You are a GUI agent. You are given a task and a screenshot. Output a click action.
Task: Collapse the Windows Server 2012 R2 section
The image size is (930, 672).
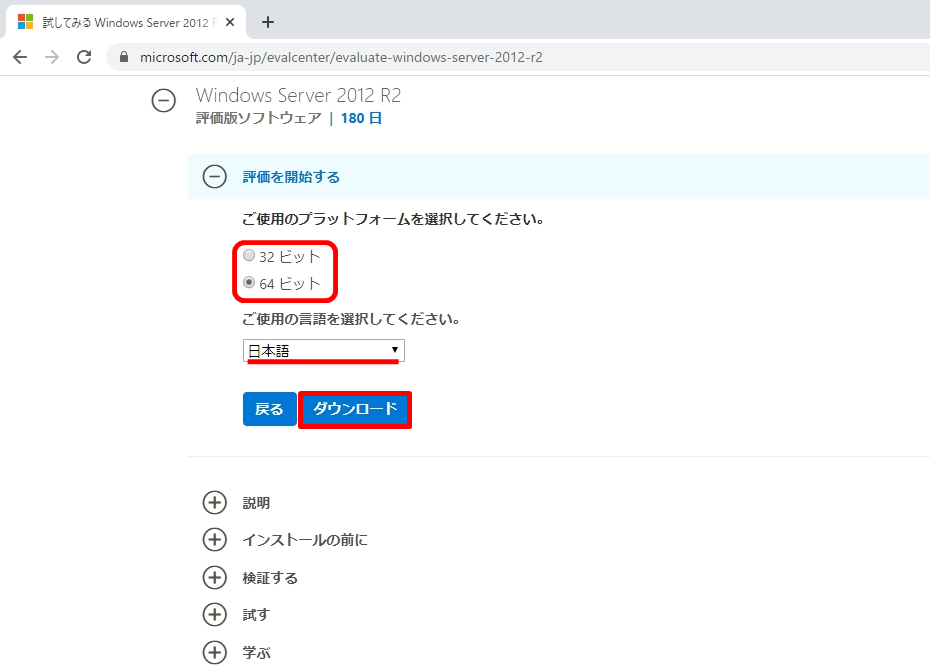click(164, 100)
